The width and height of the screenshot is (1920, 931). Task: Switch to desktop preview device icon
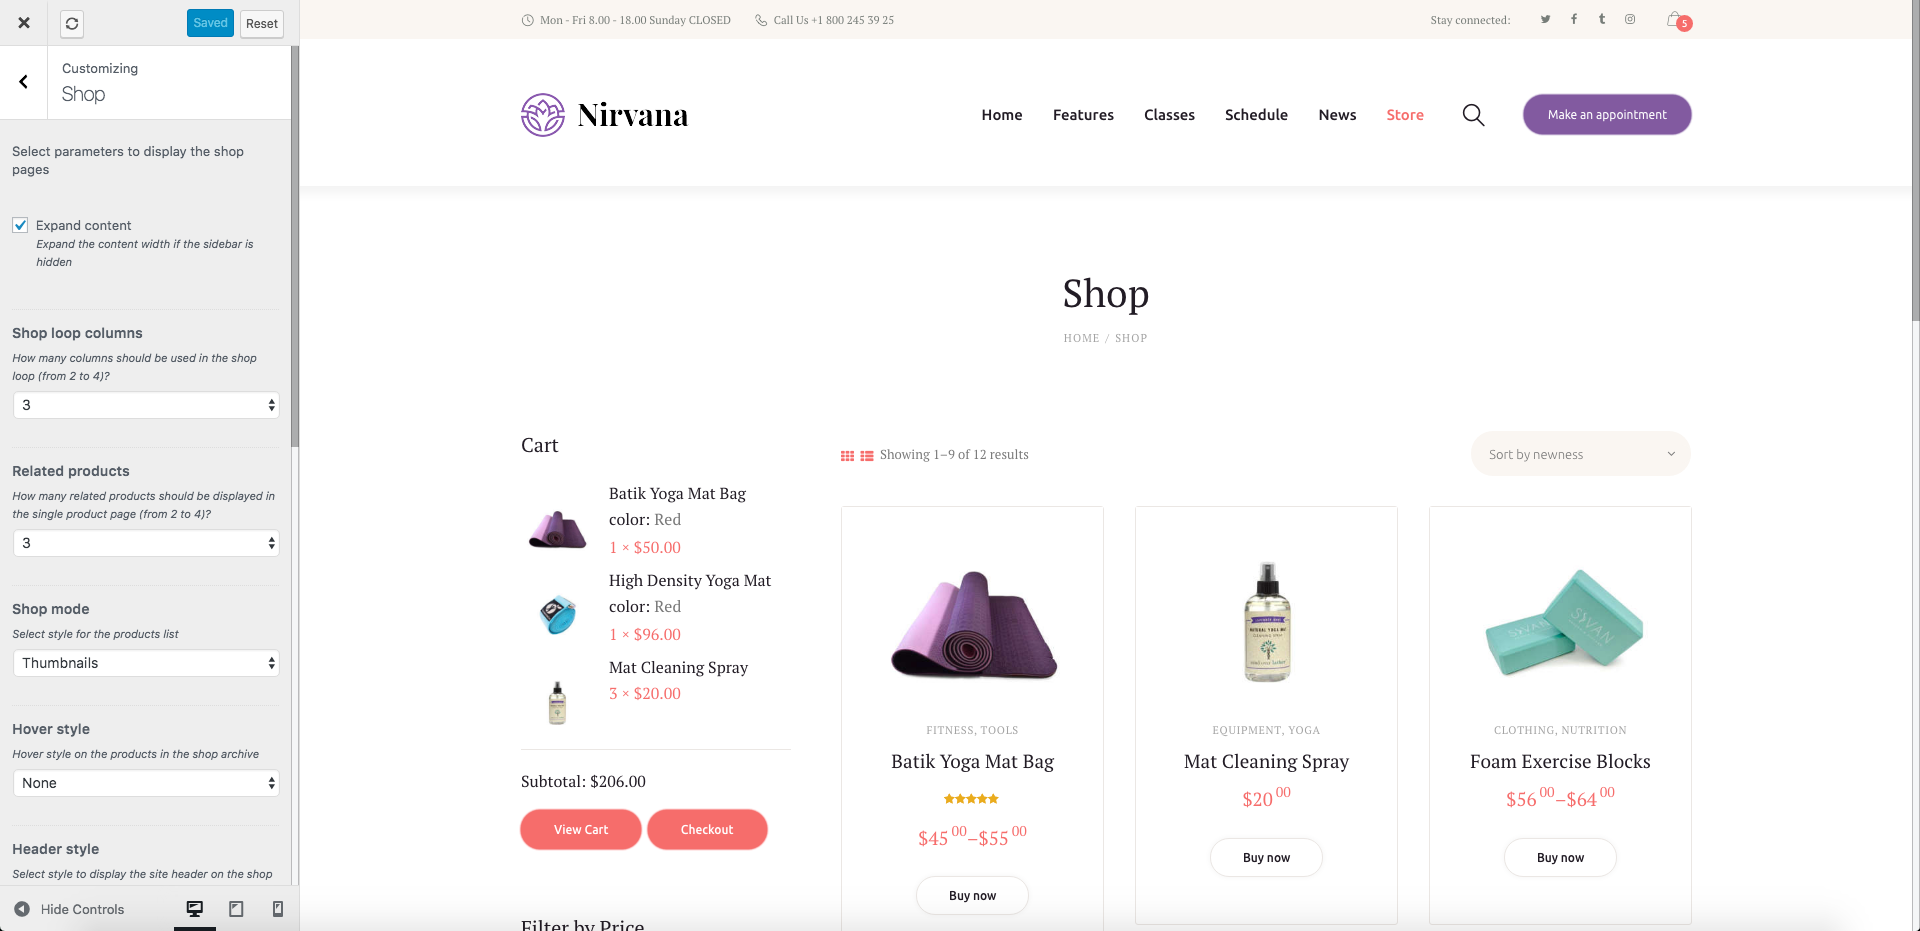[x=195, y=909]
